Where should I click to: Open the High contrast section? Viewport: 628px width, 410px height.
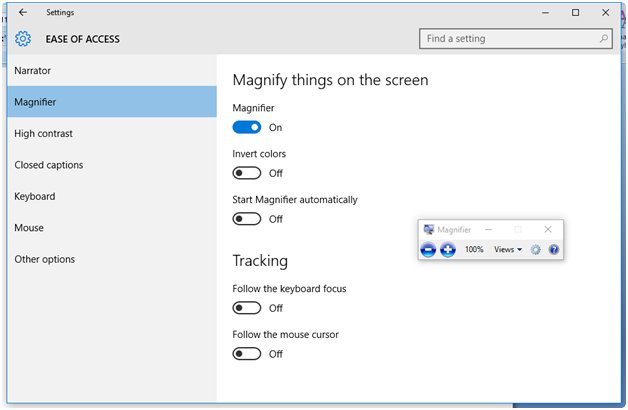(x=43, y=134)
